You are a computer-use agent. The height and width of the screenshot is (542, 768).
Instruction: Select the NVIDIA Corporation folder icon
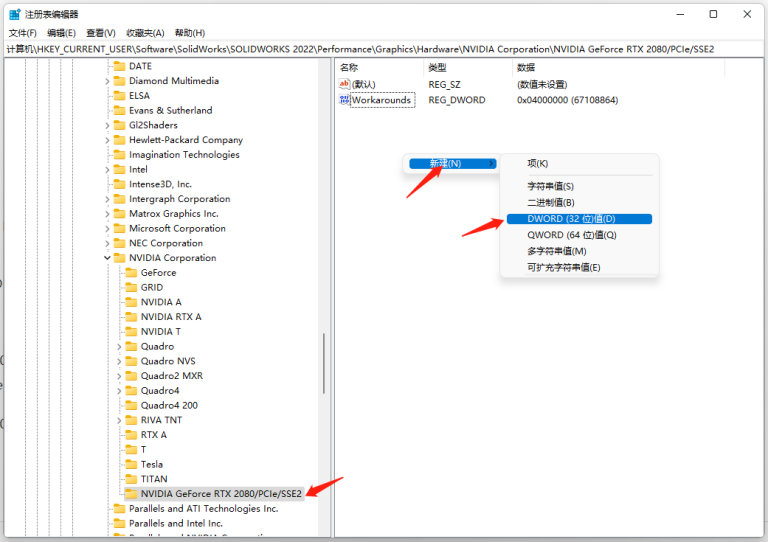120,258
